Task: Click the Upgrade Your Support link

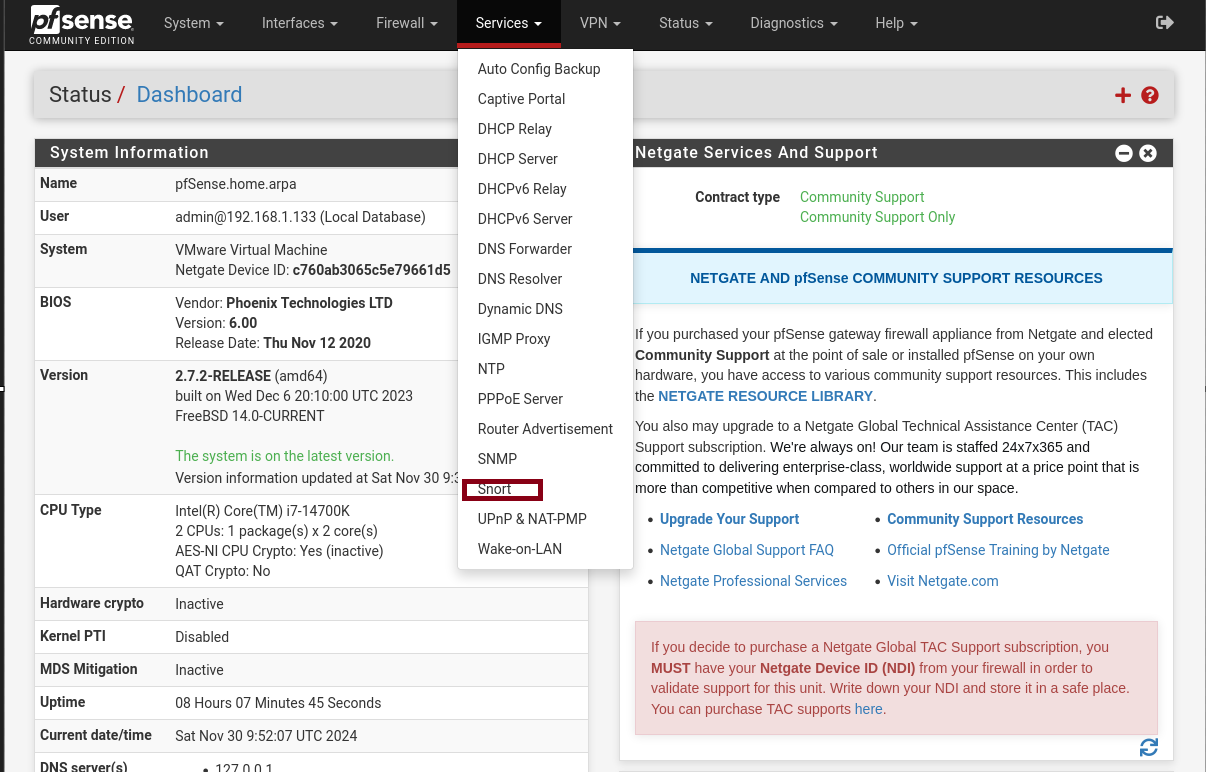Action: [x=729, y=519]
